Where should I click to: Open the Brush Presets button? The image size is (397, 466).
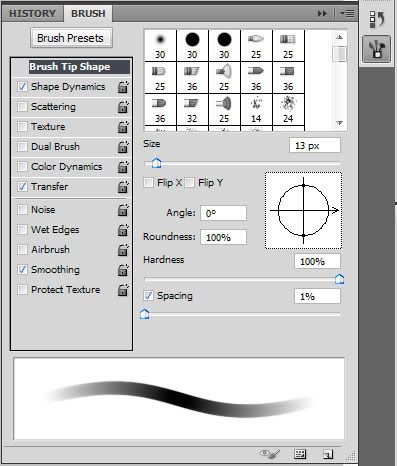pos(71,38)
